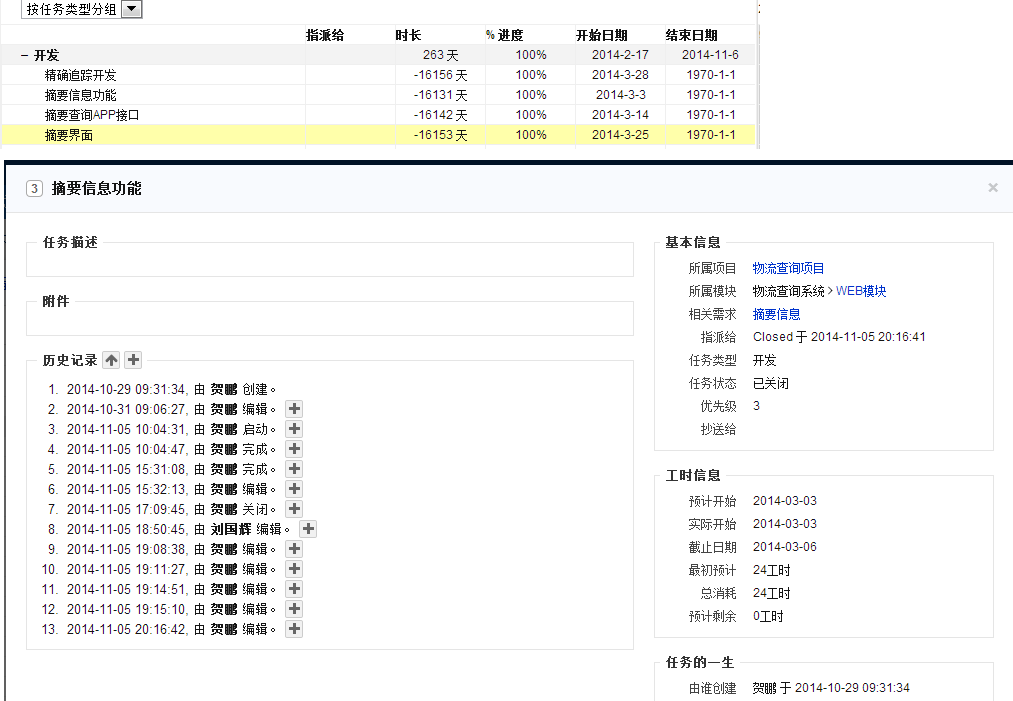Expand details of history record 2
Screen dimensions: 1013x701
coord(294,409)
